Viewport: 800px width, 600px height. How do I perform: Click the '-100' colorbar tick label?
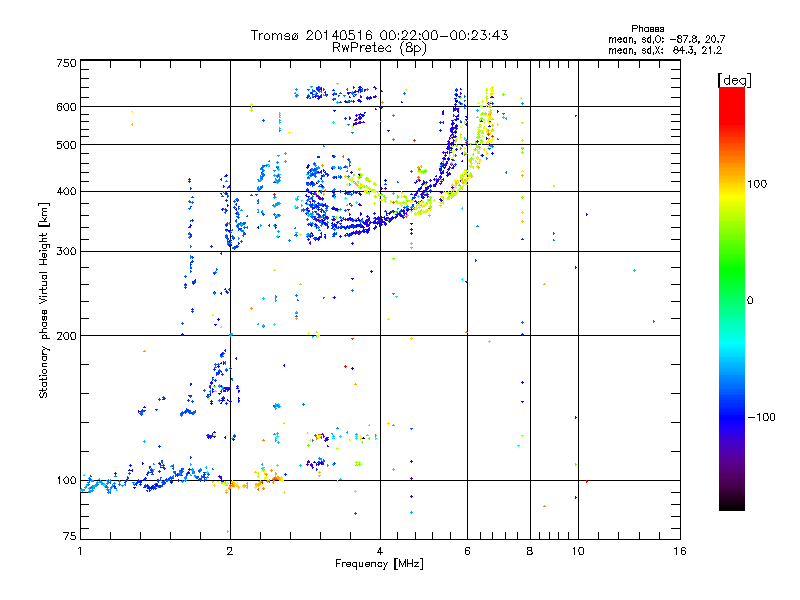[x=761, y=417]
